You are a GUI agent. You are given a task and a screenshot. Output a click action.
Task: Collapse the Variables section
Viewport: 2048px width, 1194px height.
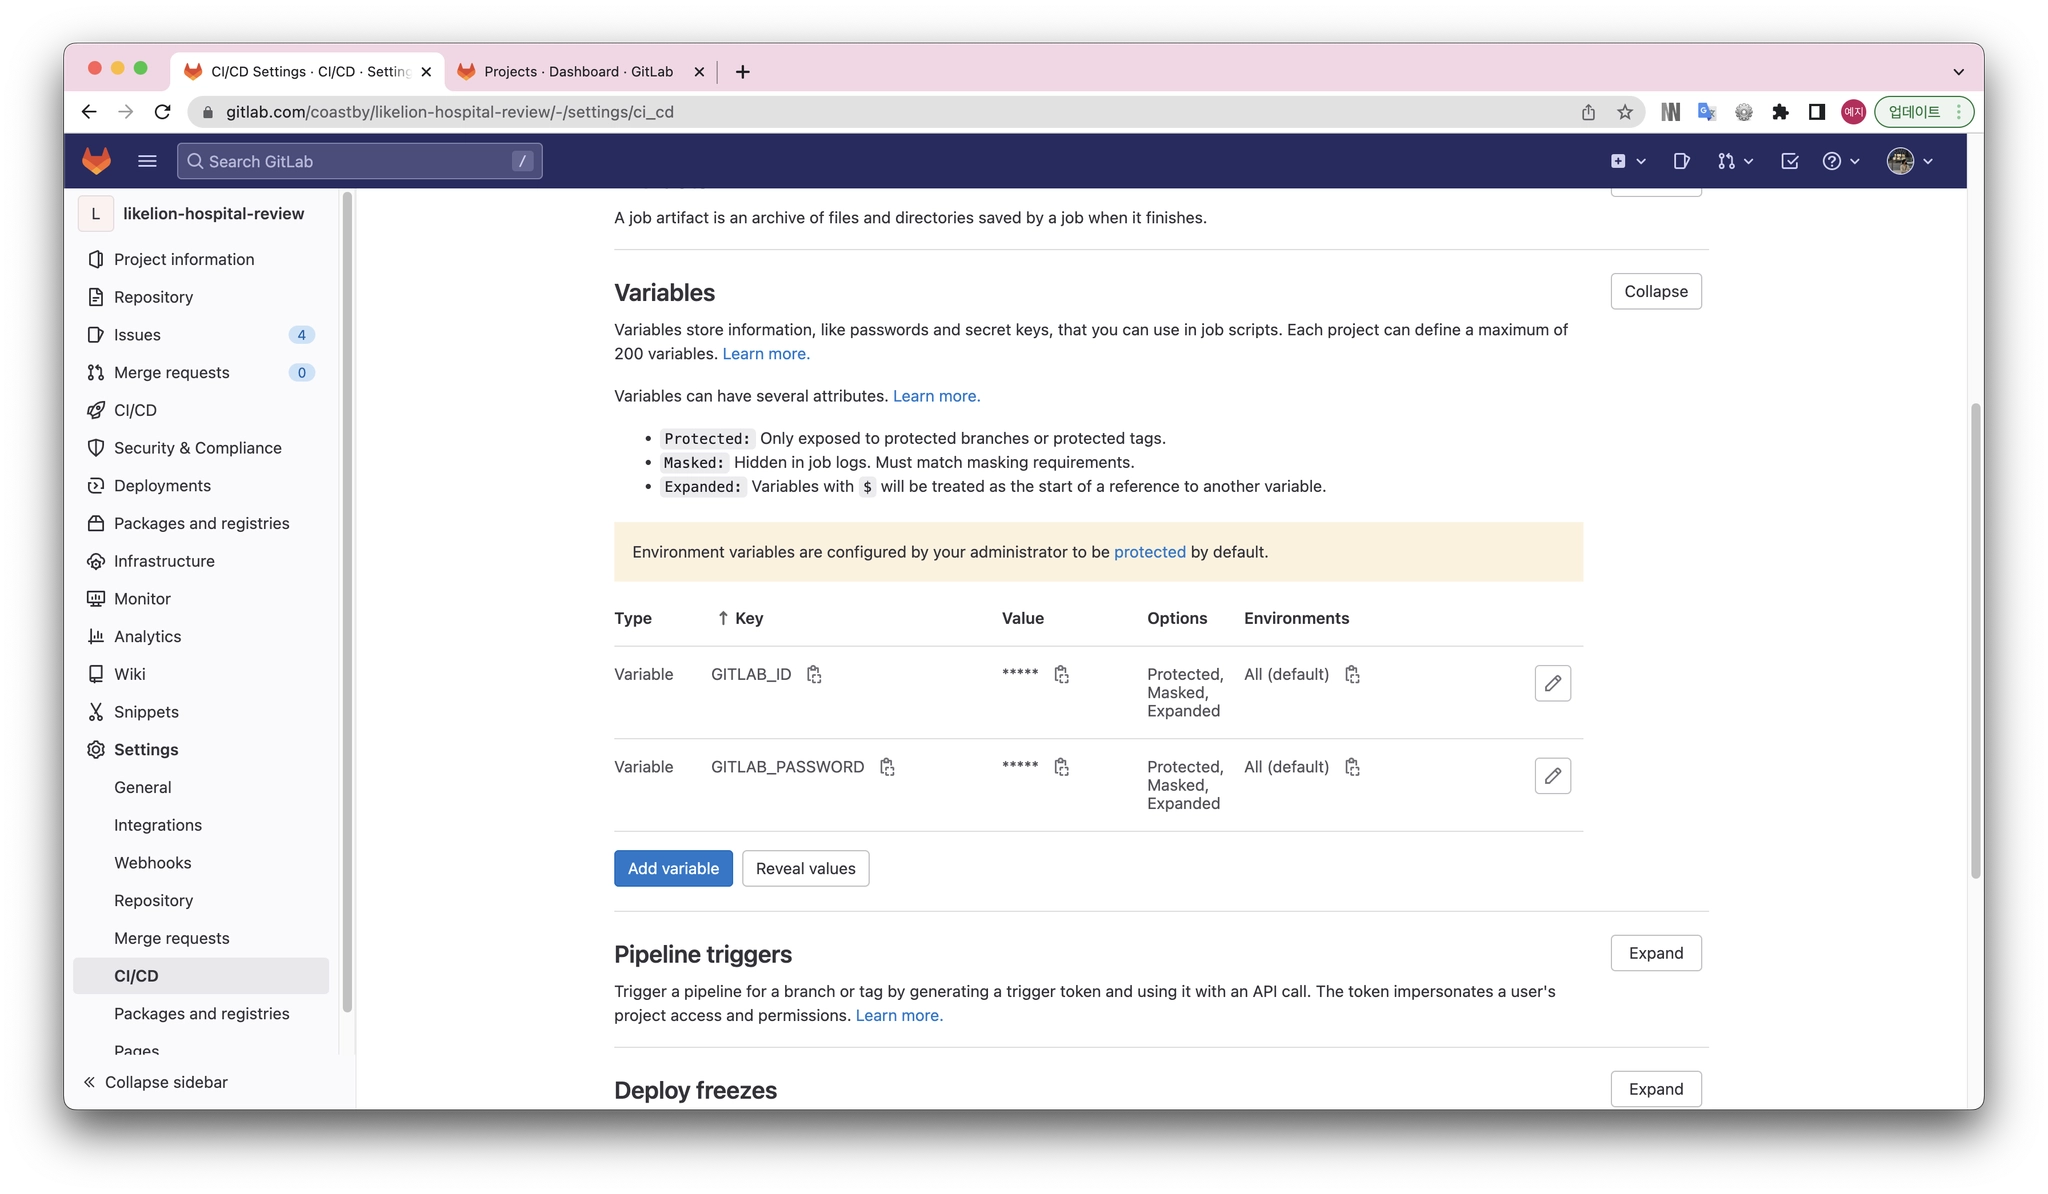pos(1655,291)
